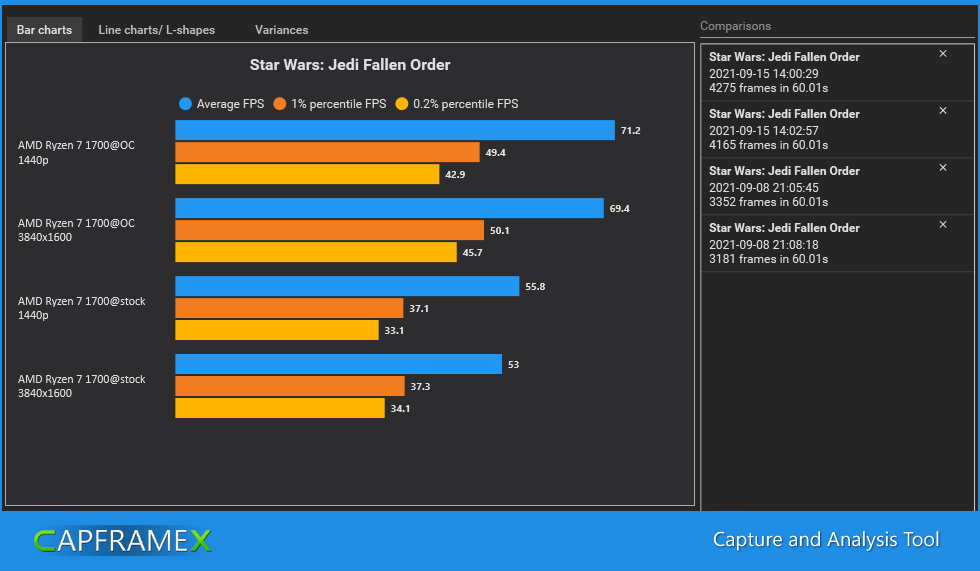Select the 3352 frames comparison record
Viewport: 980px width, 571px height.
pyautogui.click(x=838, y=186)
